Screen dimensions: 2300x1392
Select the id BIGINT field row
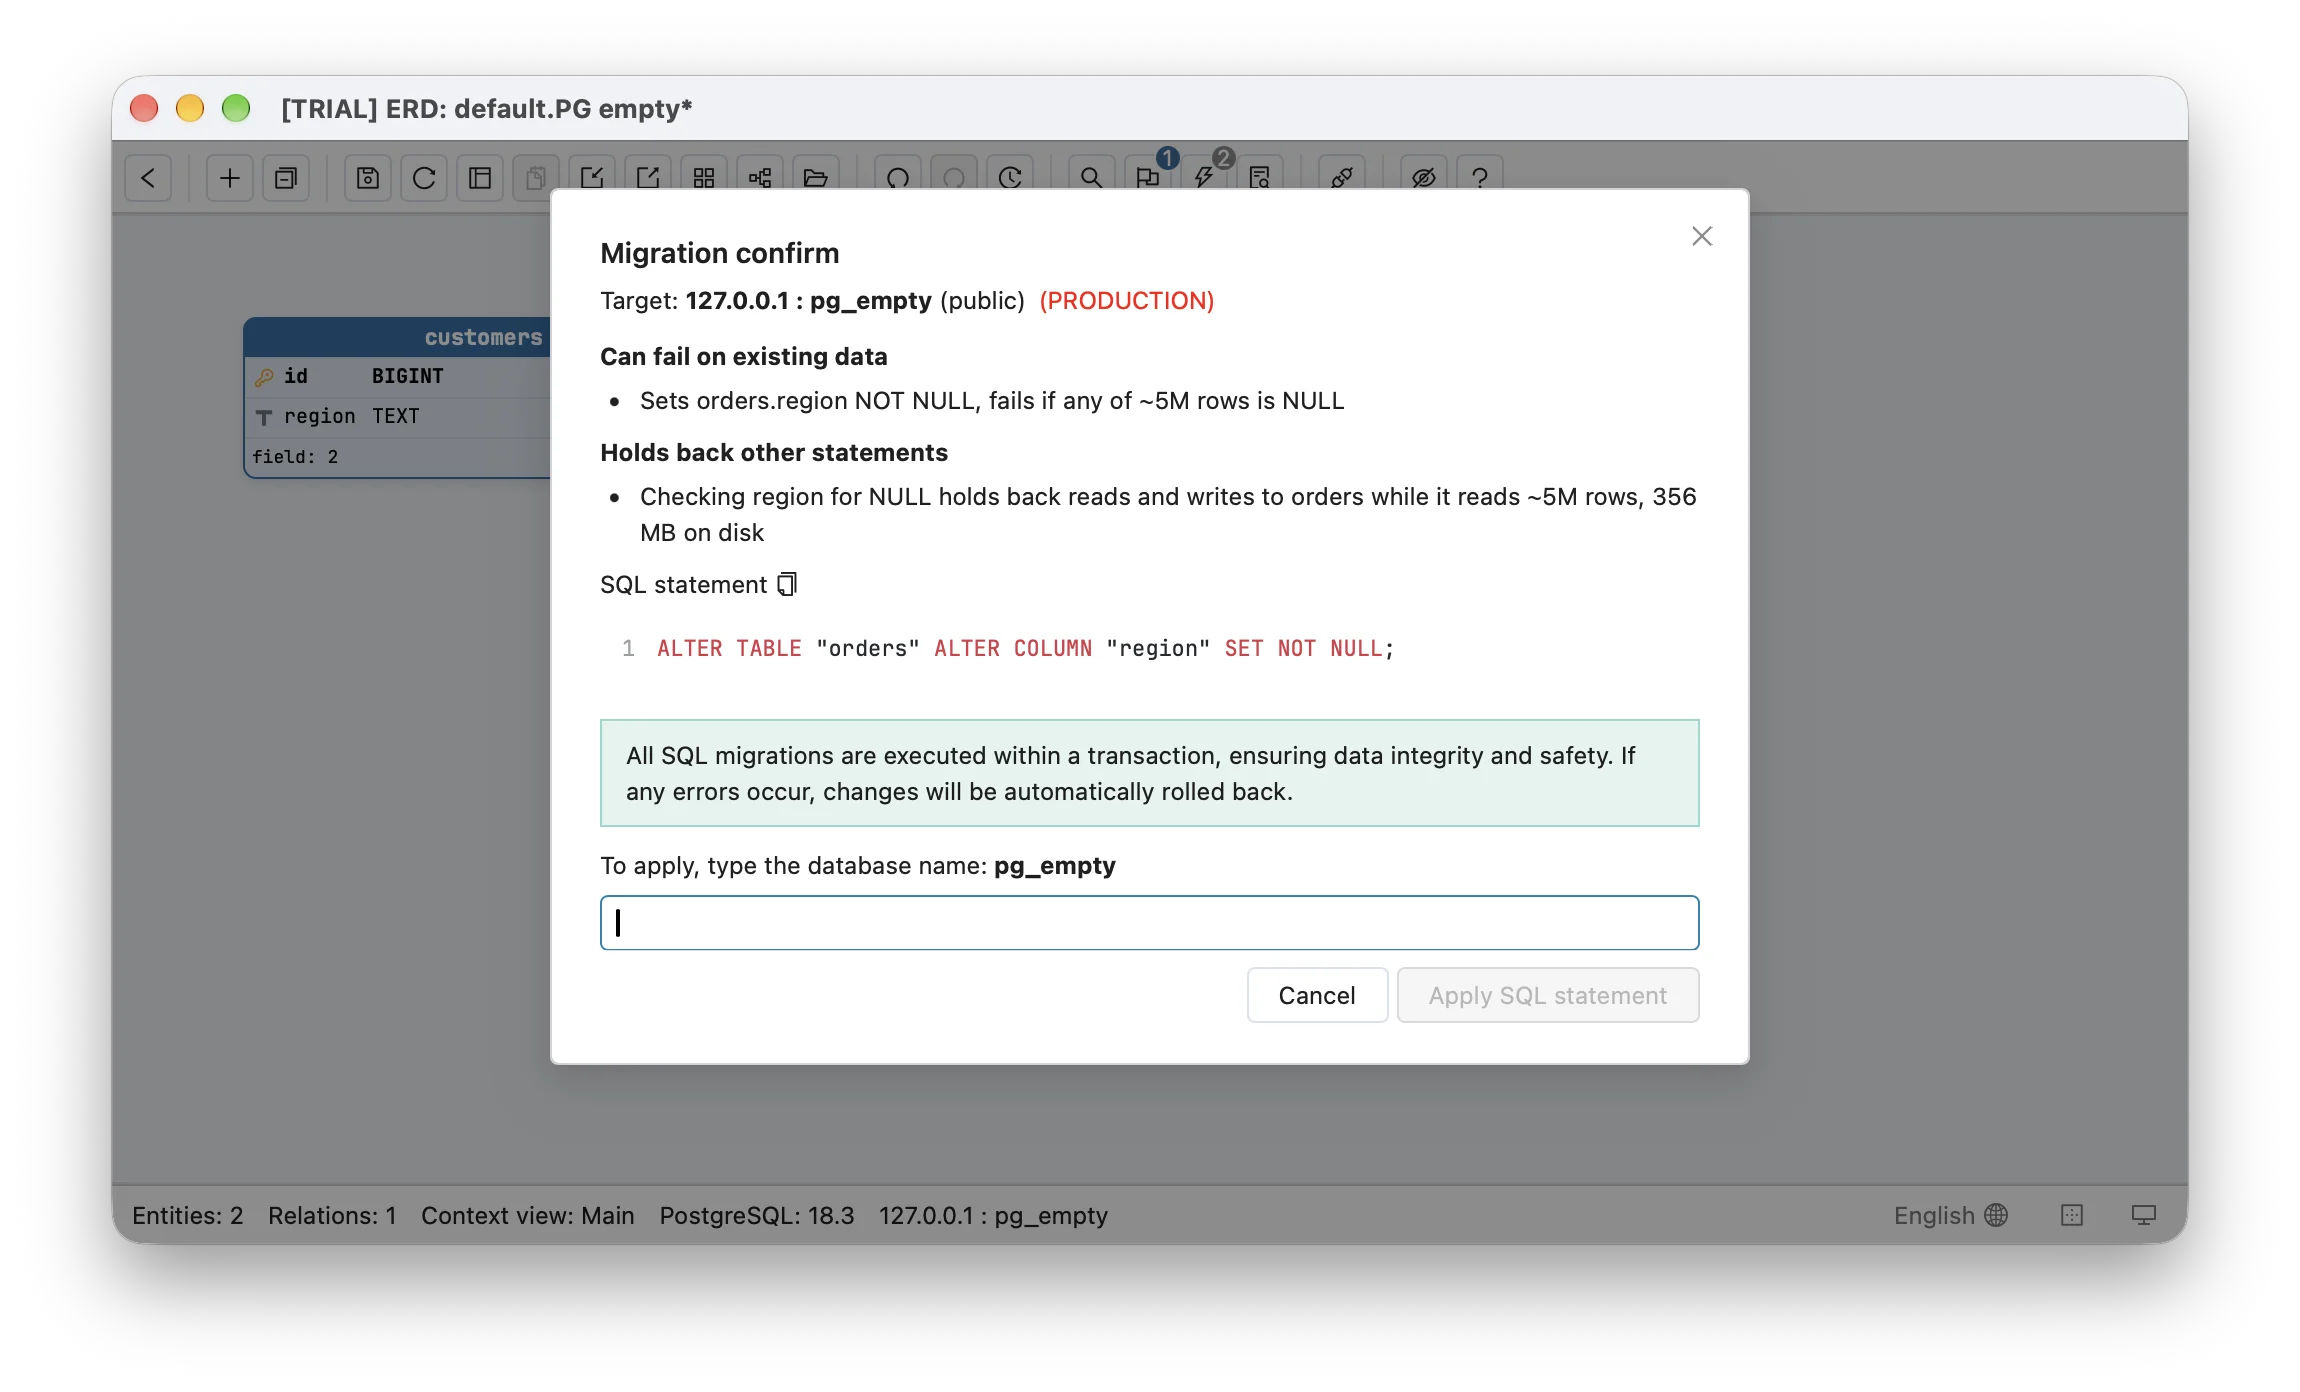tap(398, 376)
